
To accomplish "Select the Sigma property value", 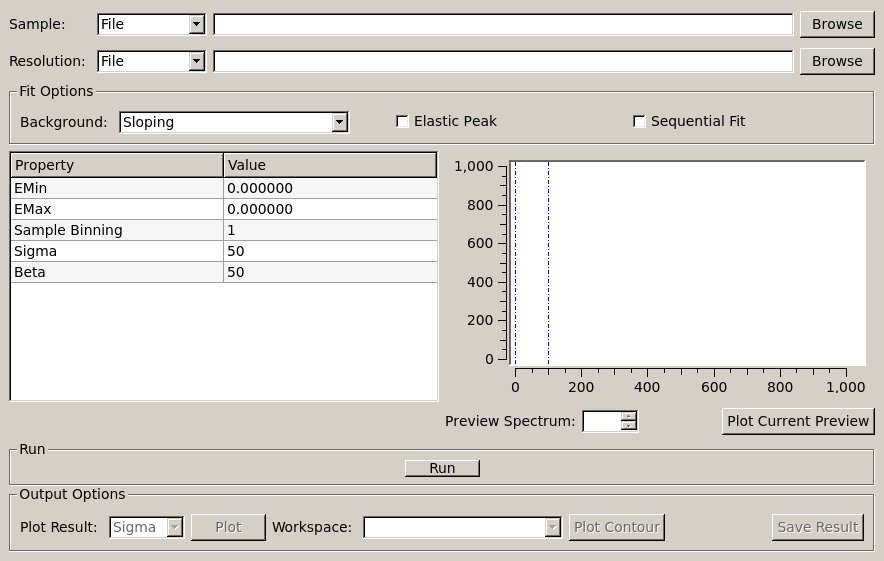I will pos(330,251).
